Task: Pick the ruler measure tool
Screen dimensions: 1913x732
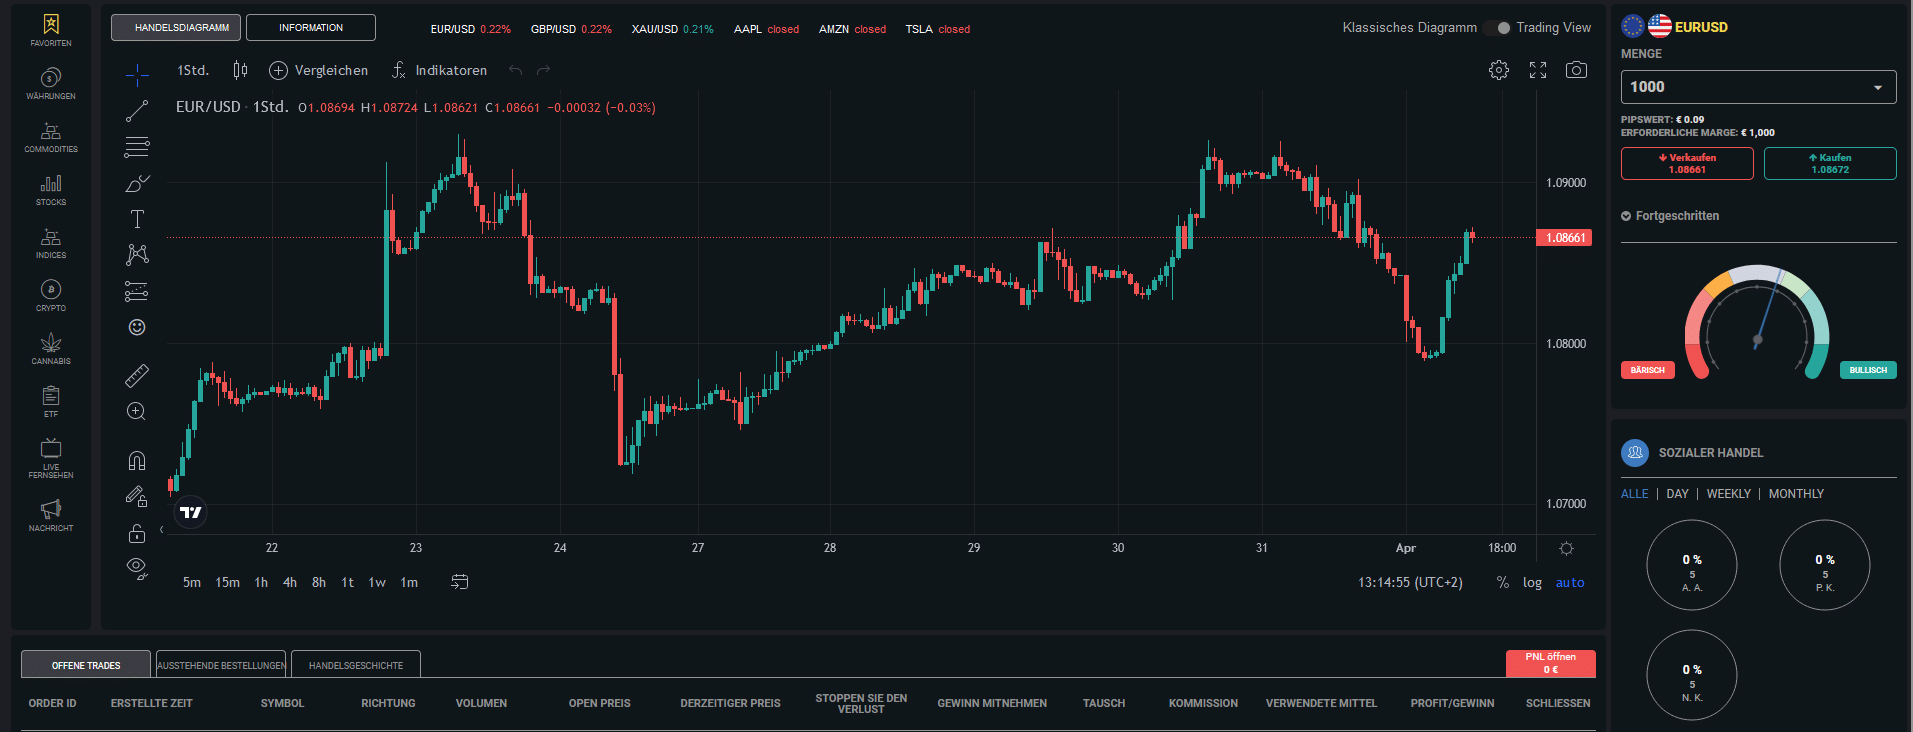Action: pyautogui.click(x=137, y=376)
